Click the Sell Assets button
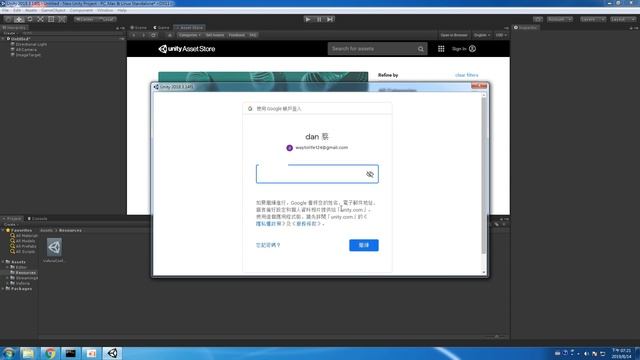This screenshot has width=640, height=360. click(x=215, y=35)
